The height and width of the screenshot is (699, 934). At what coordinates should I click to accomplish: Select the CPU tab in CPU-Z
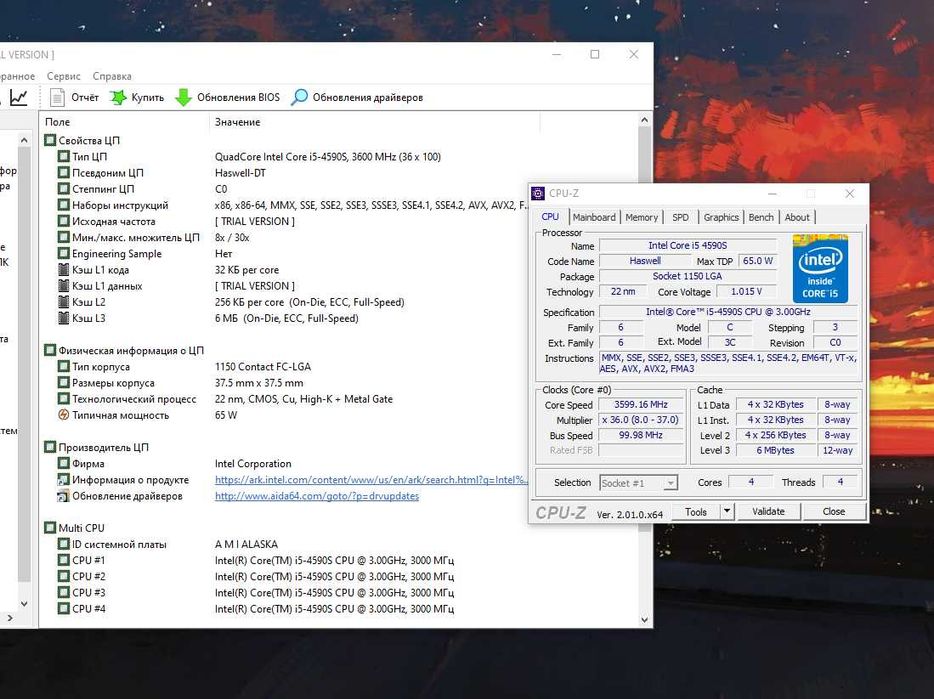[x=550, y=217]
